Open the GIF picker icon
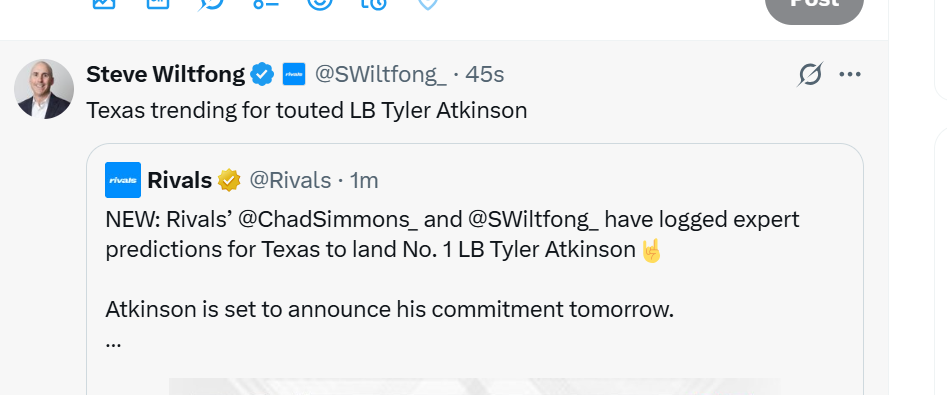Viewport: 947px width, 395px height. coord(158,2)
